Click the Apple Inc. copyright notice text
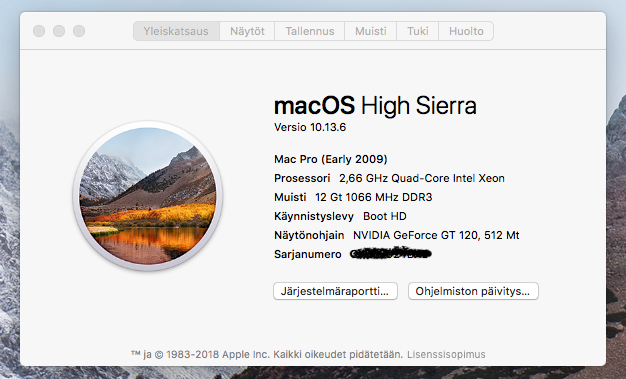 [267, 354]
